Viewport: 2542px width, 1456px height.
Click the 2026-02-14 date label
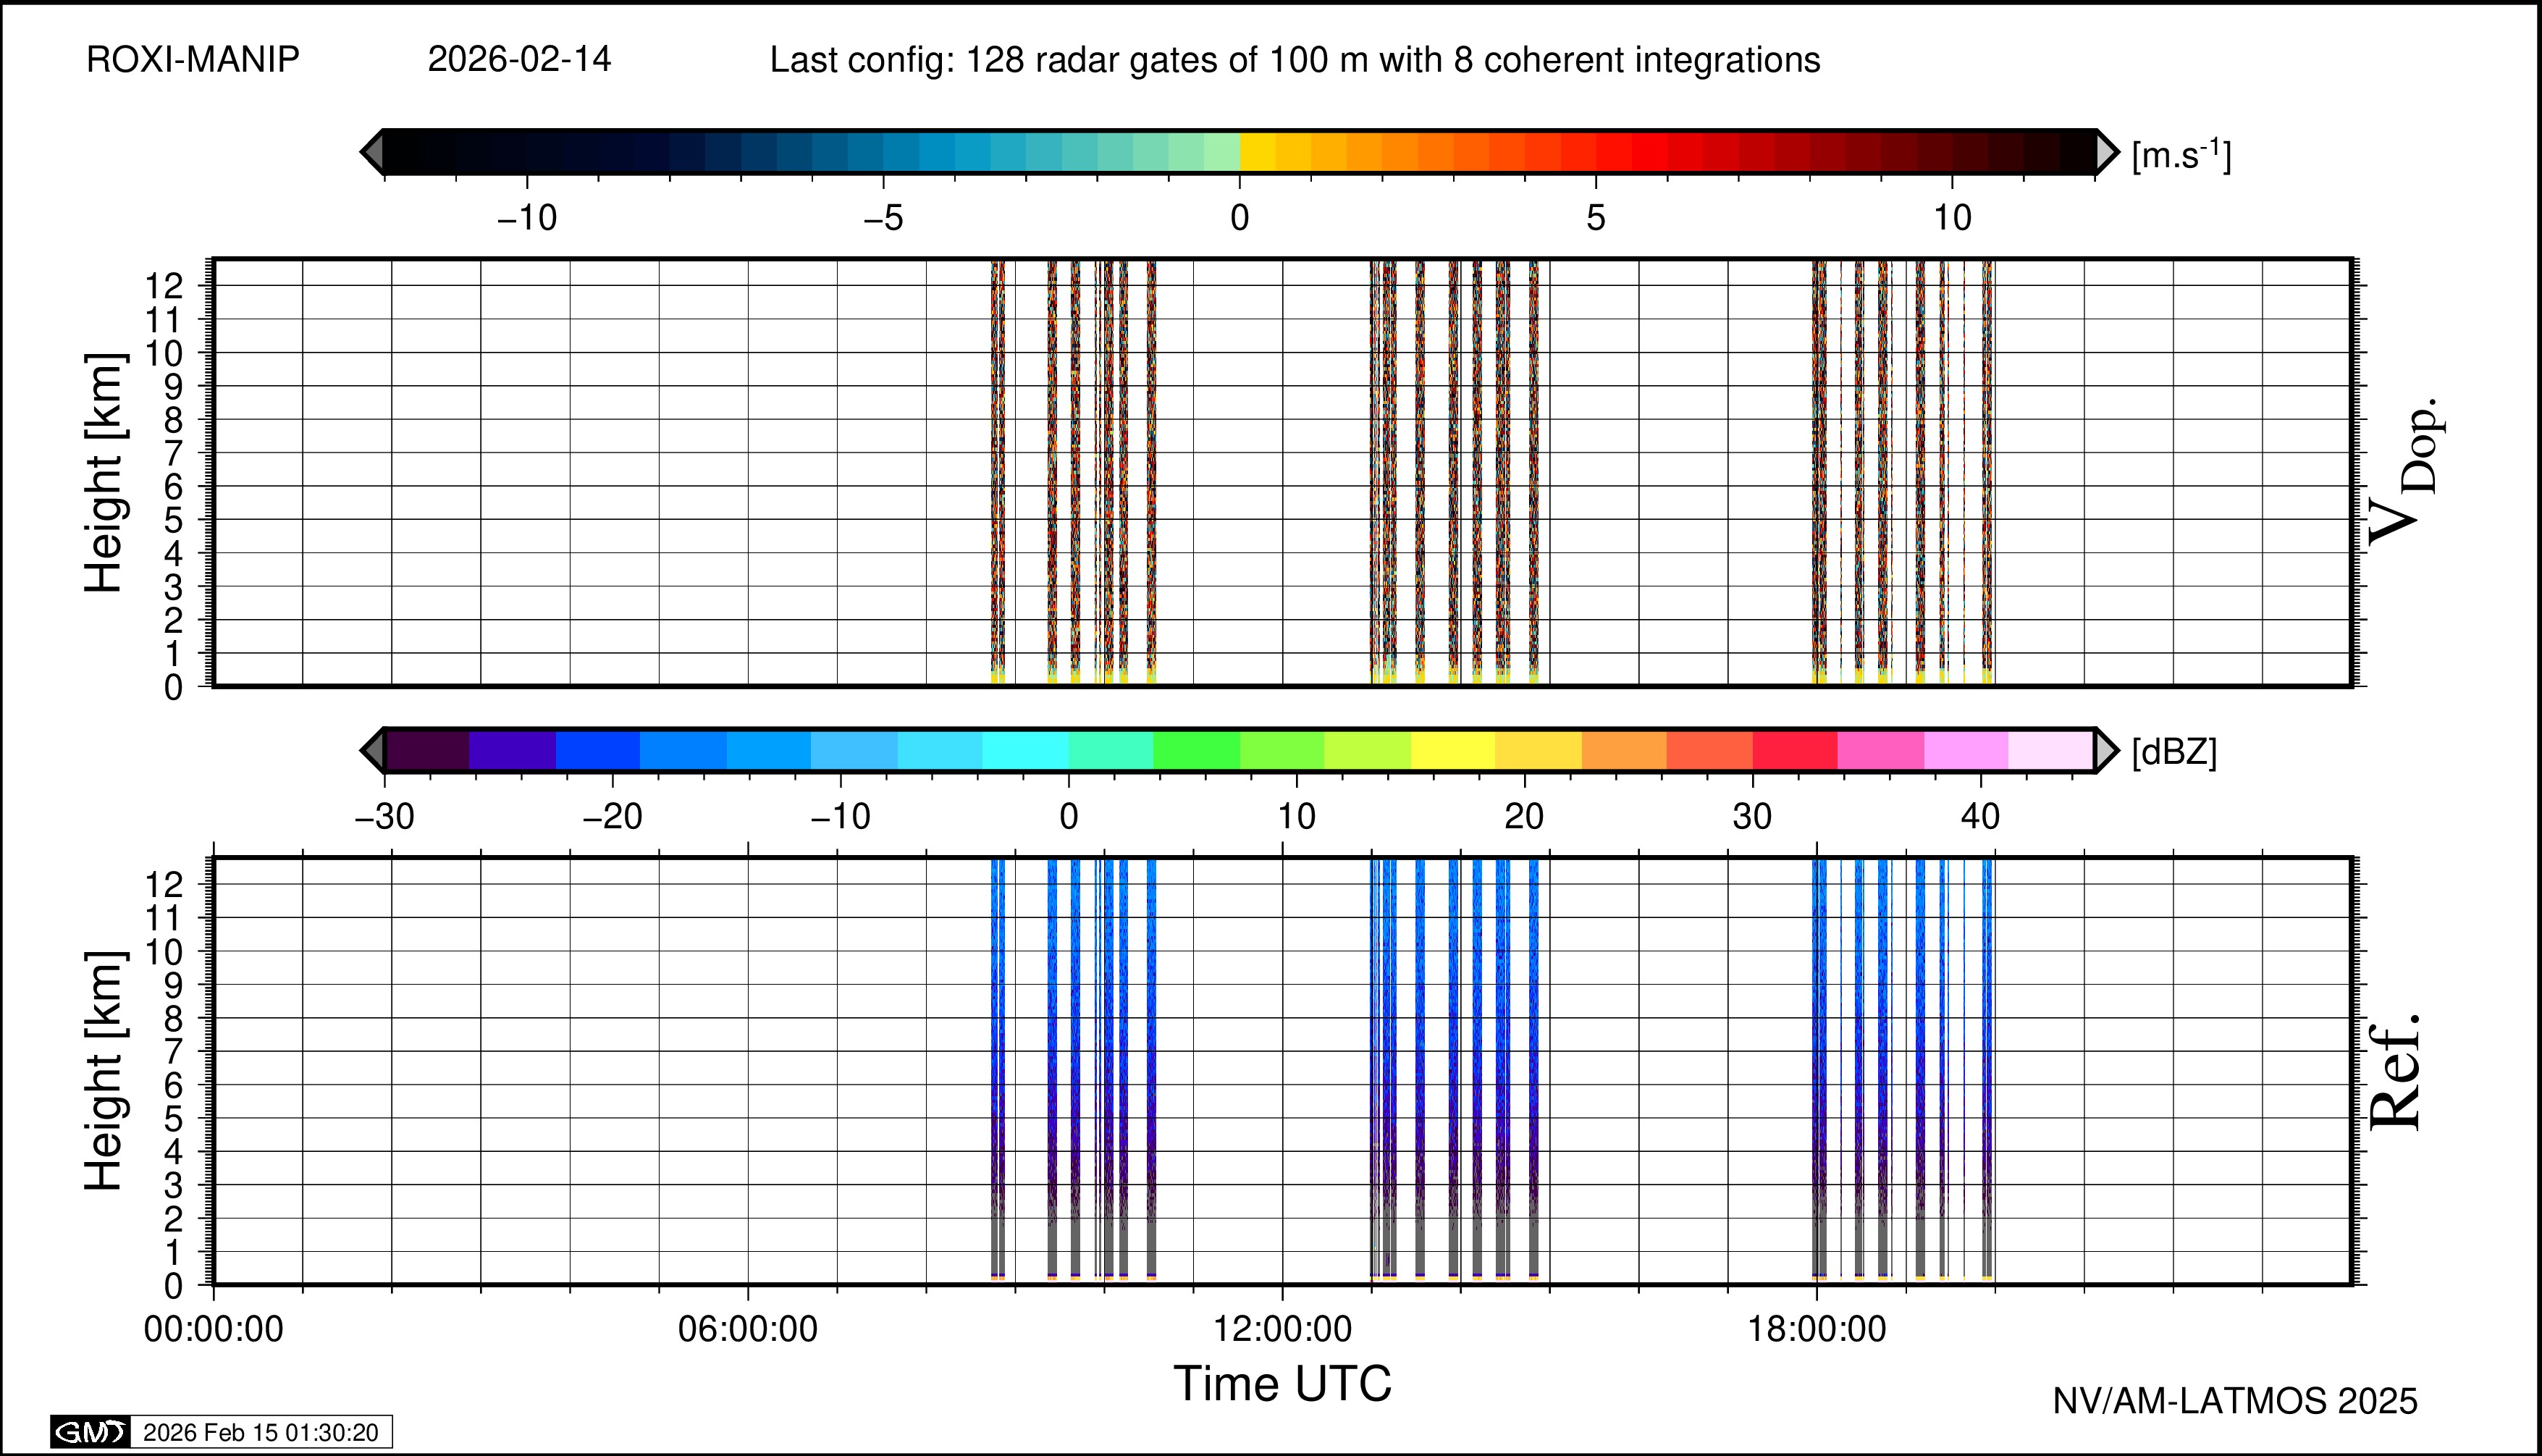(519, 60)
